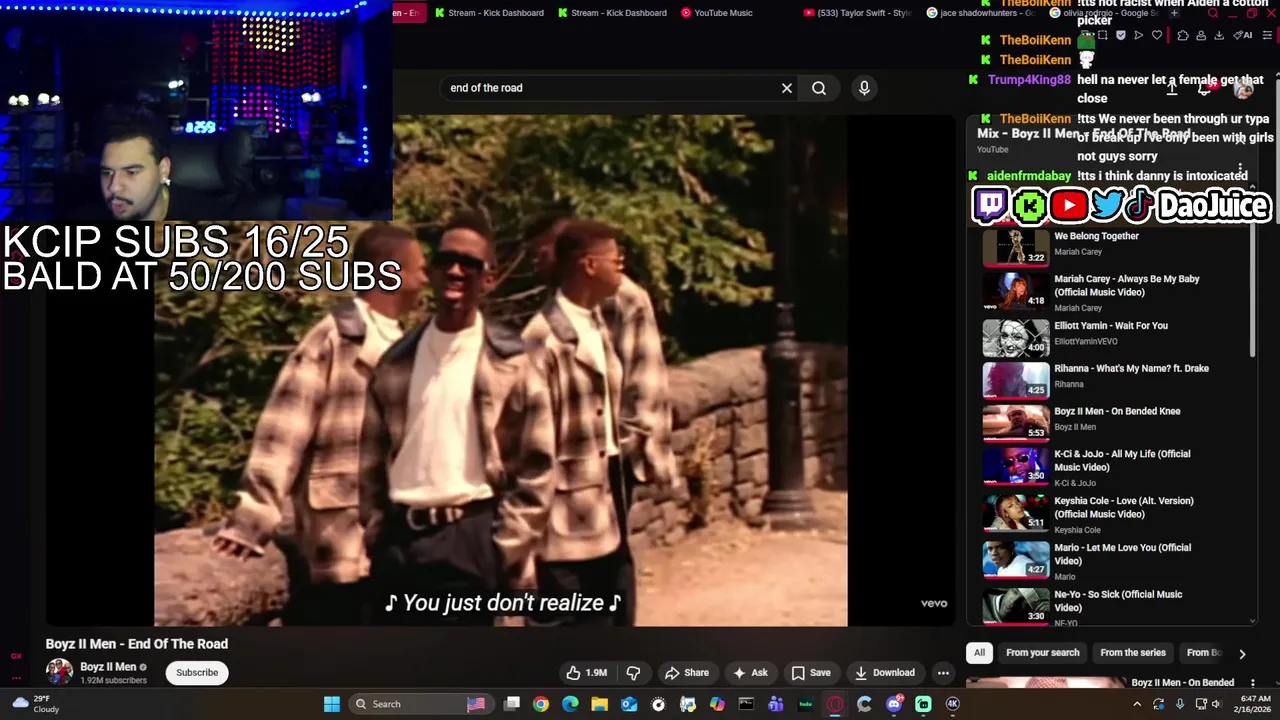Open Copilot from the taskbar

(x=717, y=704)
